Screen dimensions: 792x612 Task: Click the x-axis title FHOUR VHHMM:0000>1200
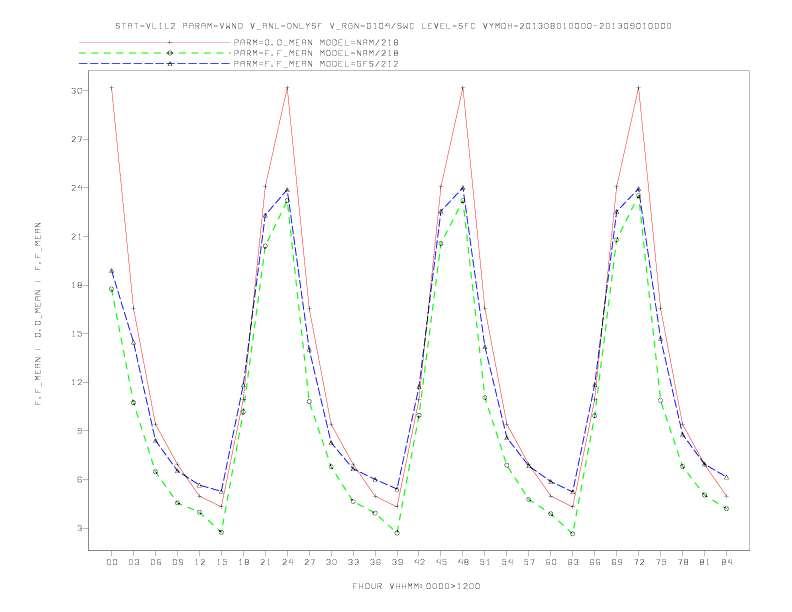[x=416, y=586]
